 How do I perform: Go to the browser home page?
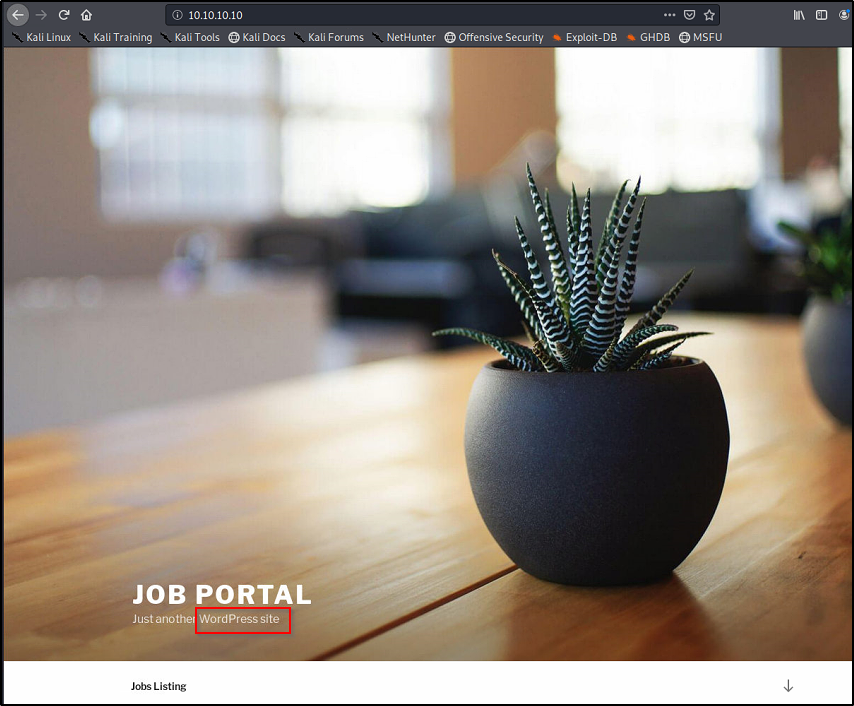[86, 15]
